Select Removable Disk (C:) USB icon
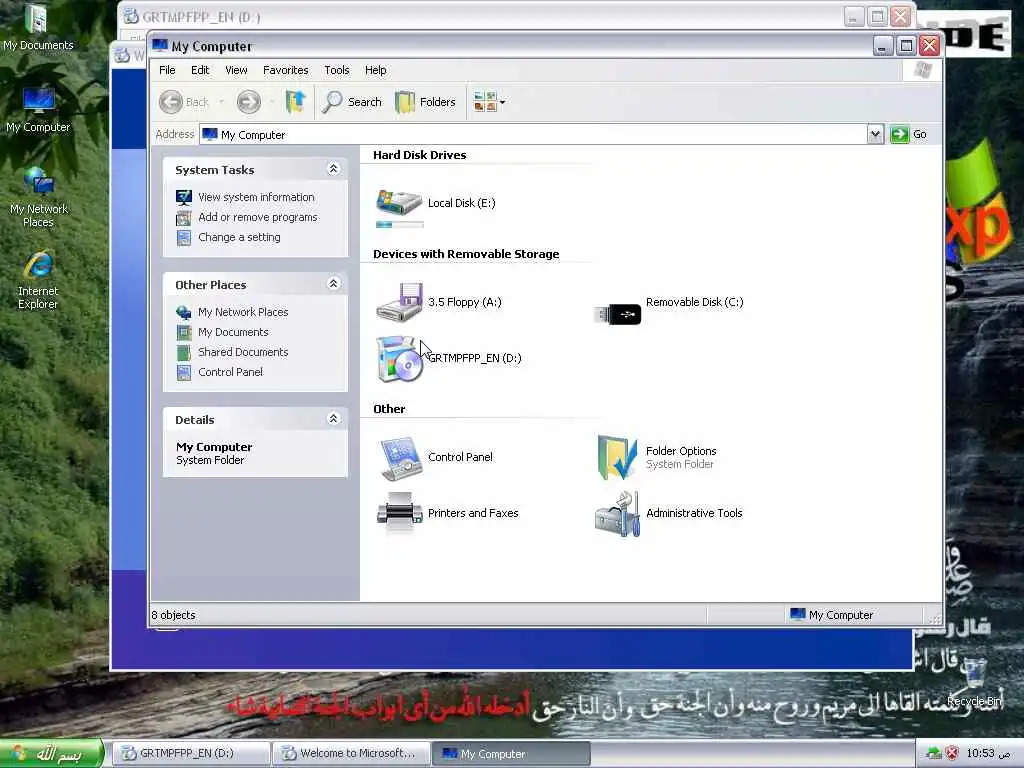The height and width of the screenshot is (768, 1024). (617, 314)
